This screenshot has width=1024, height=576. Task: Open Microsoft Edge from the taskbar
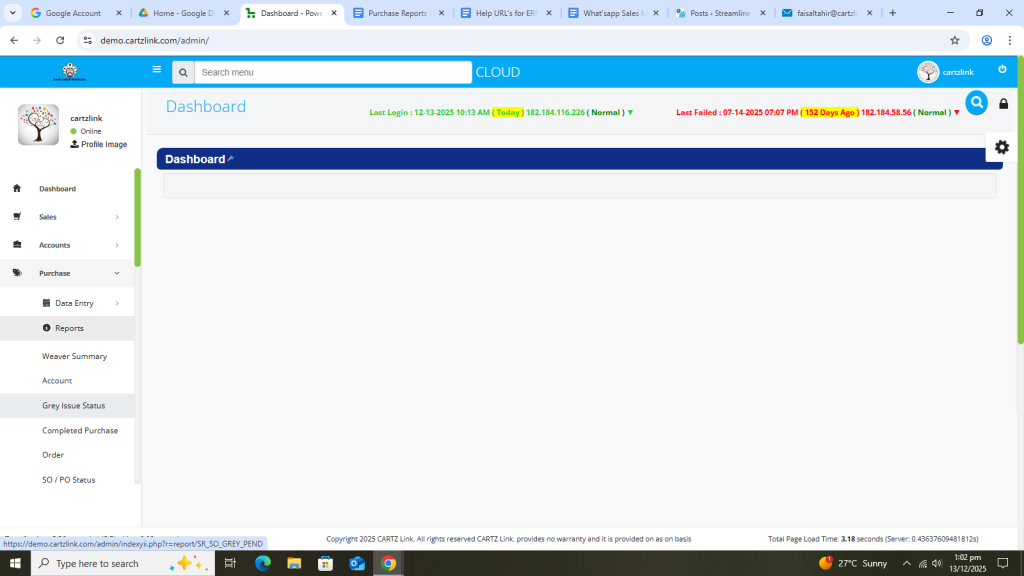(x=263, y=564)
